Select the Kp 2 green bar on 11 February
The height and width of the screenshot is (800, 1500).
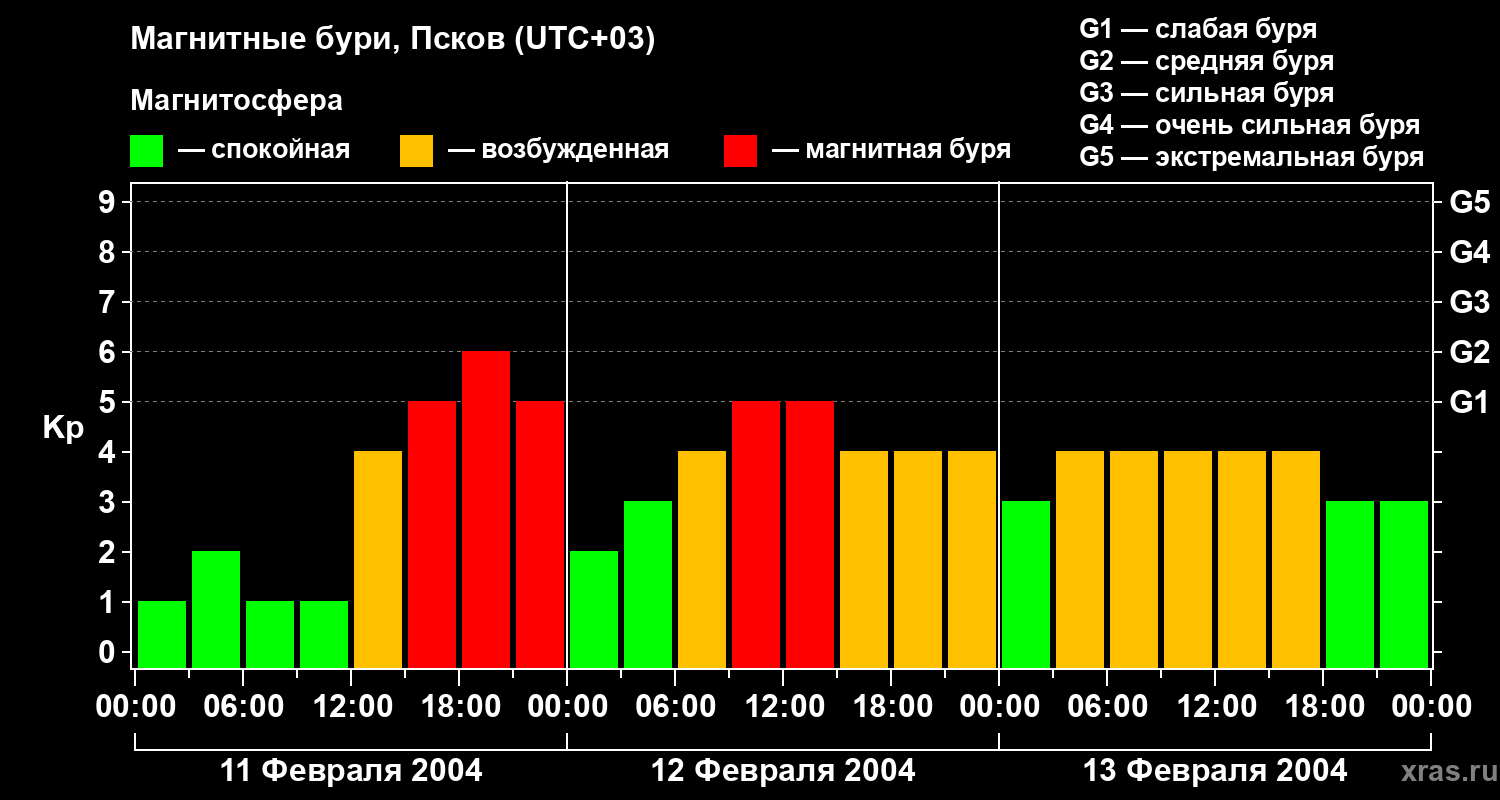point(216,609)
